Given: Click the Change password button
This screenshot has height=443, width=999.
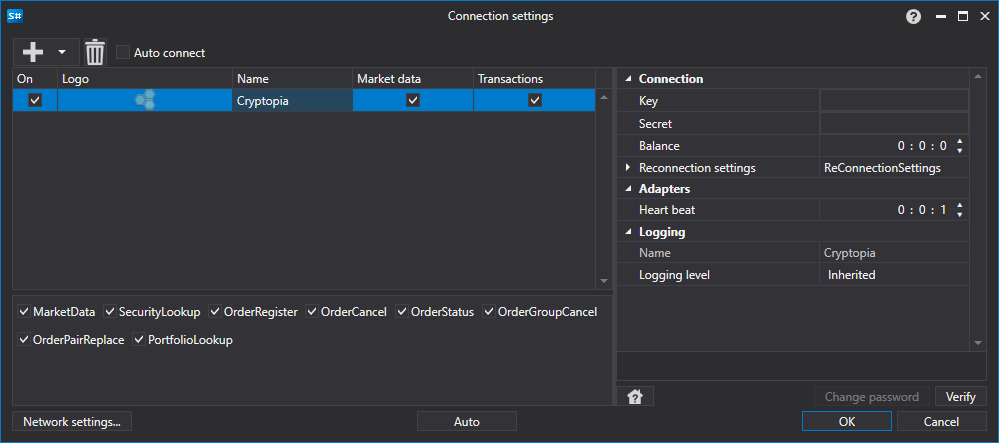Looking at the screenshot, I should tap(872, 396).
